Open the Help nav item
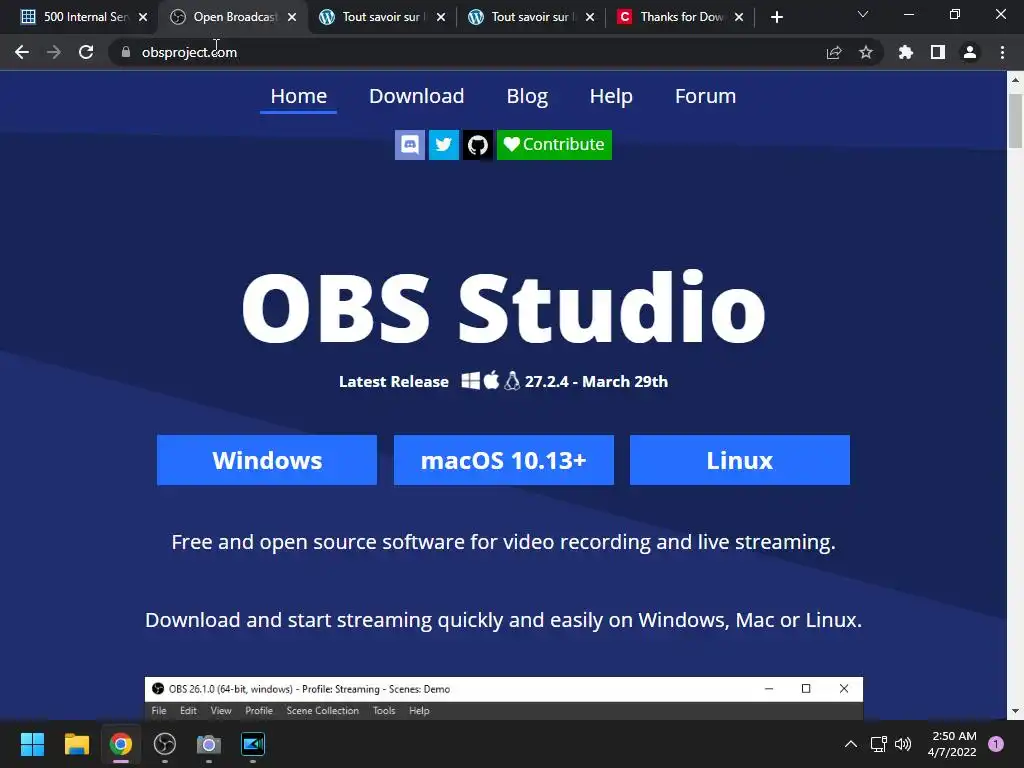 click(x=611, y=96)
